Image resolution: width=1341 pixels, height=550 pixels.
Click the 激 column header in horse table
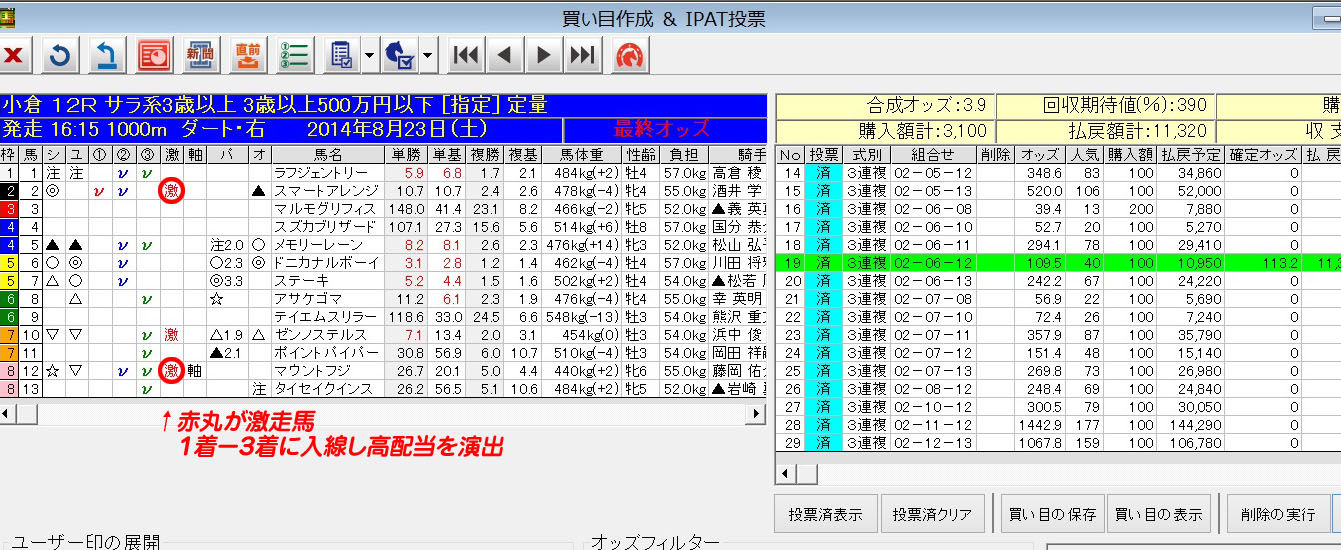(171, 155)
